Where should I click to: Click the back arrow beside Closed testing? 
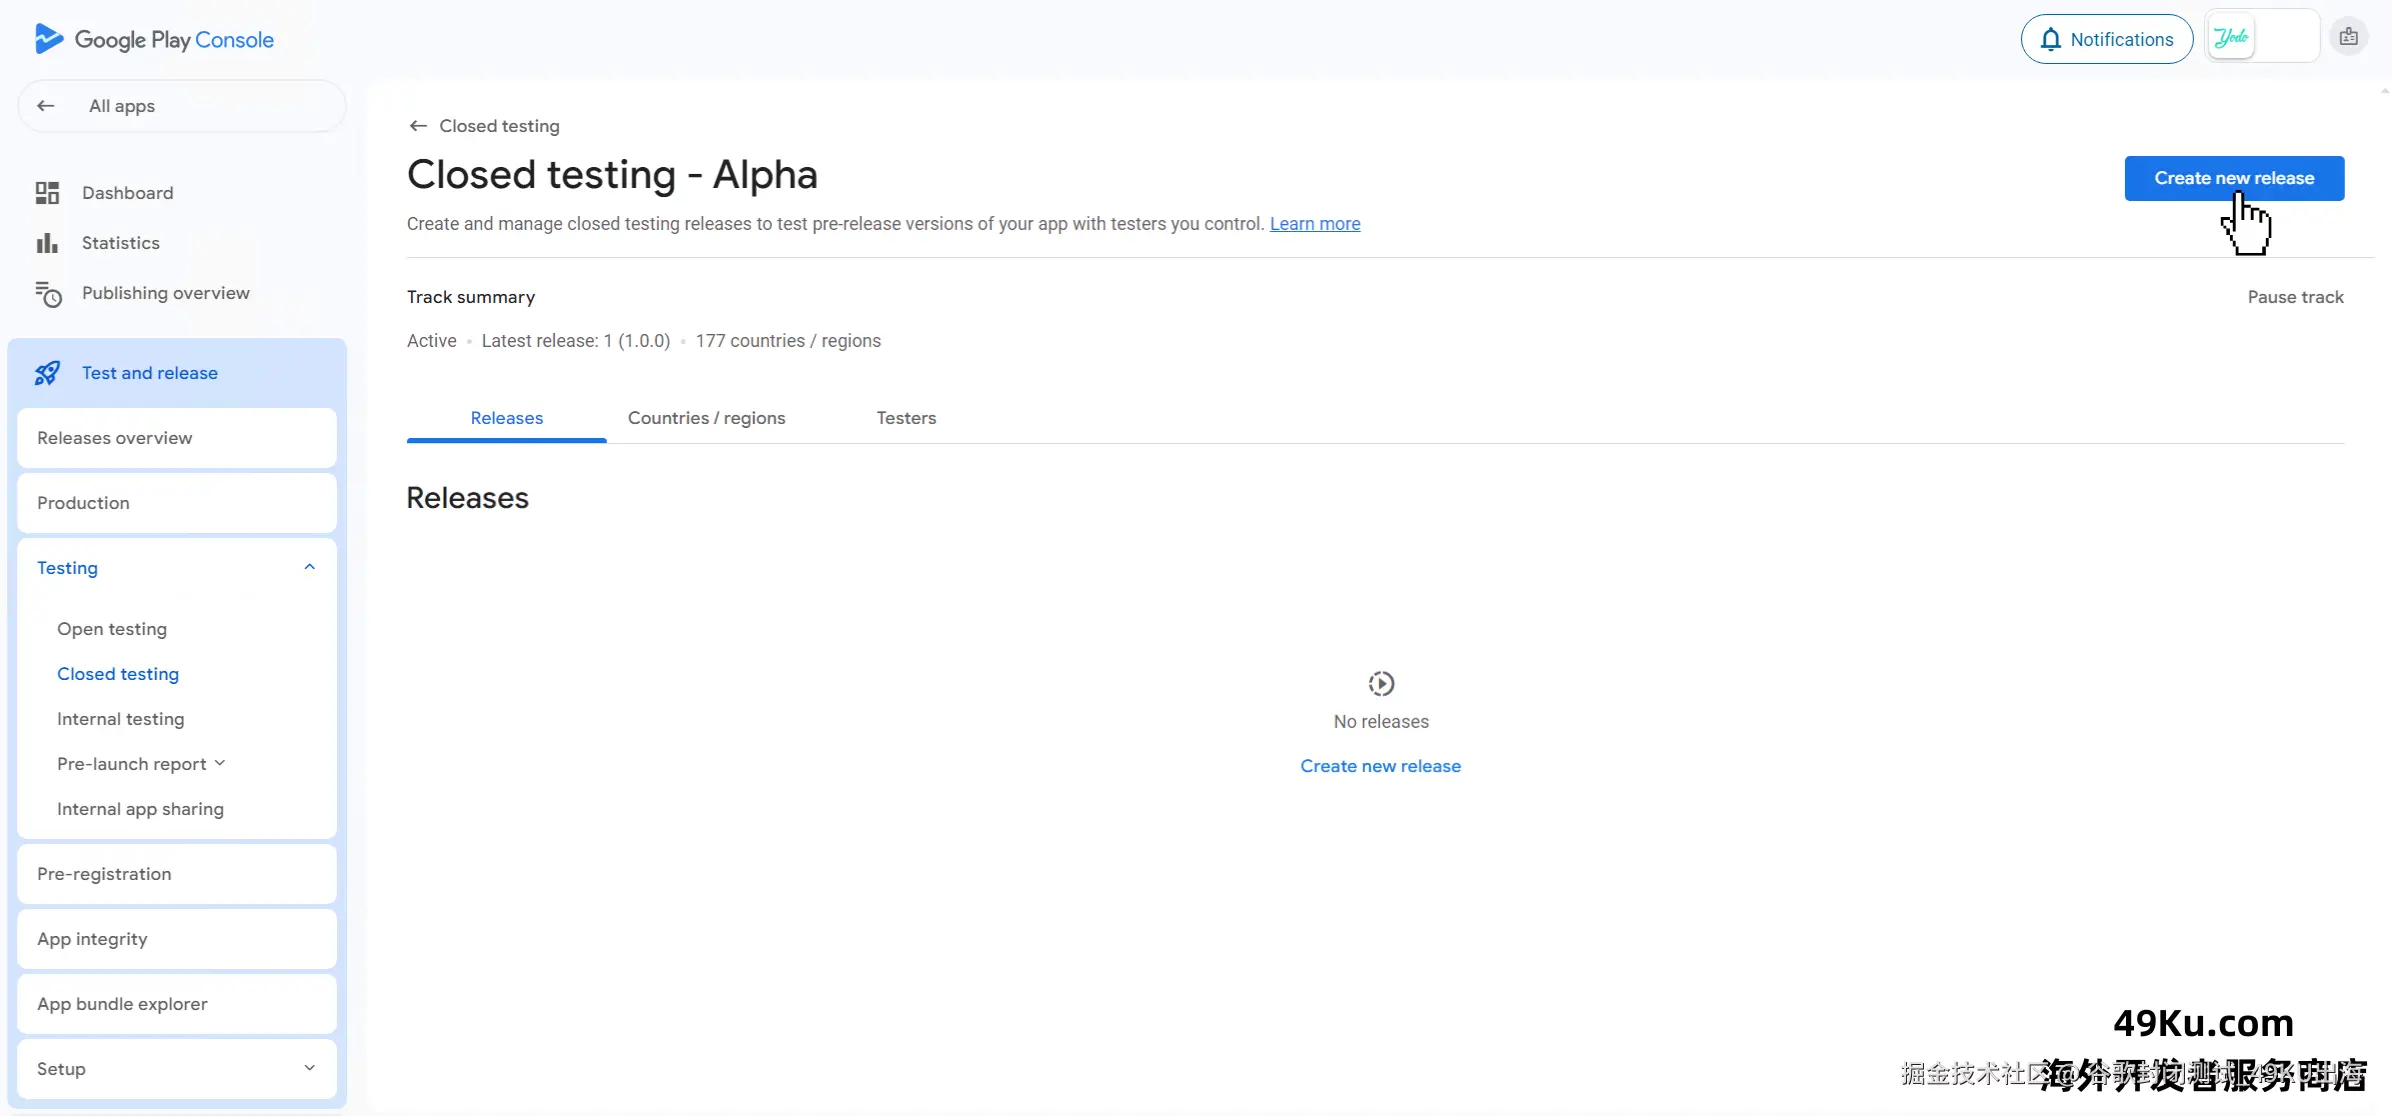[418, 126]
